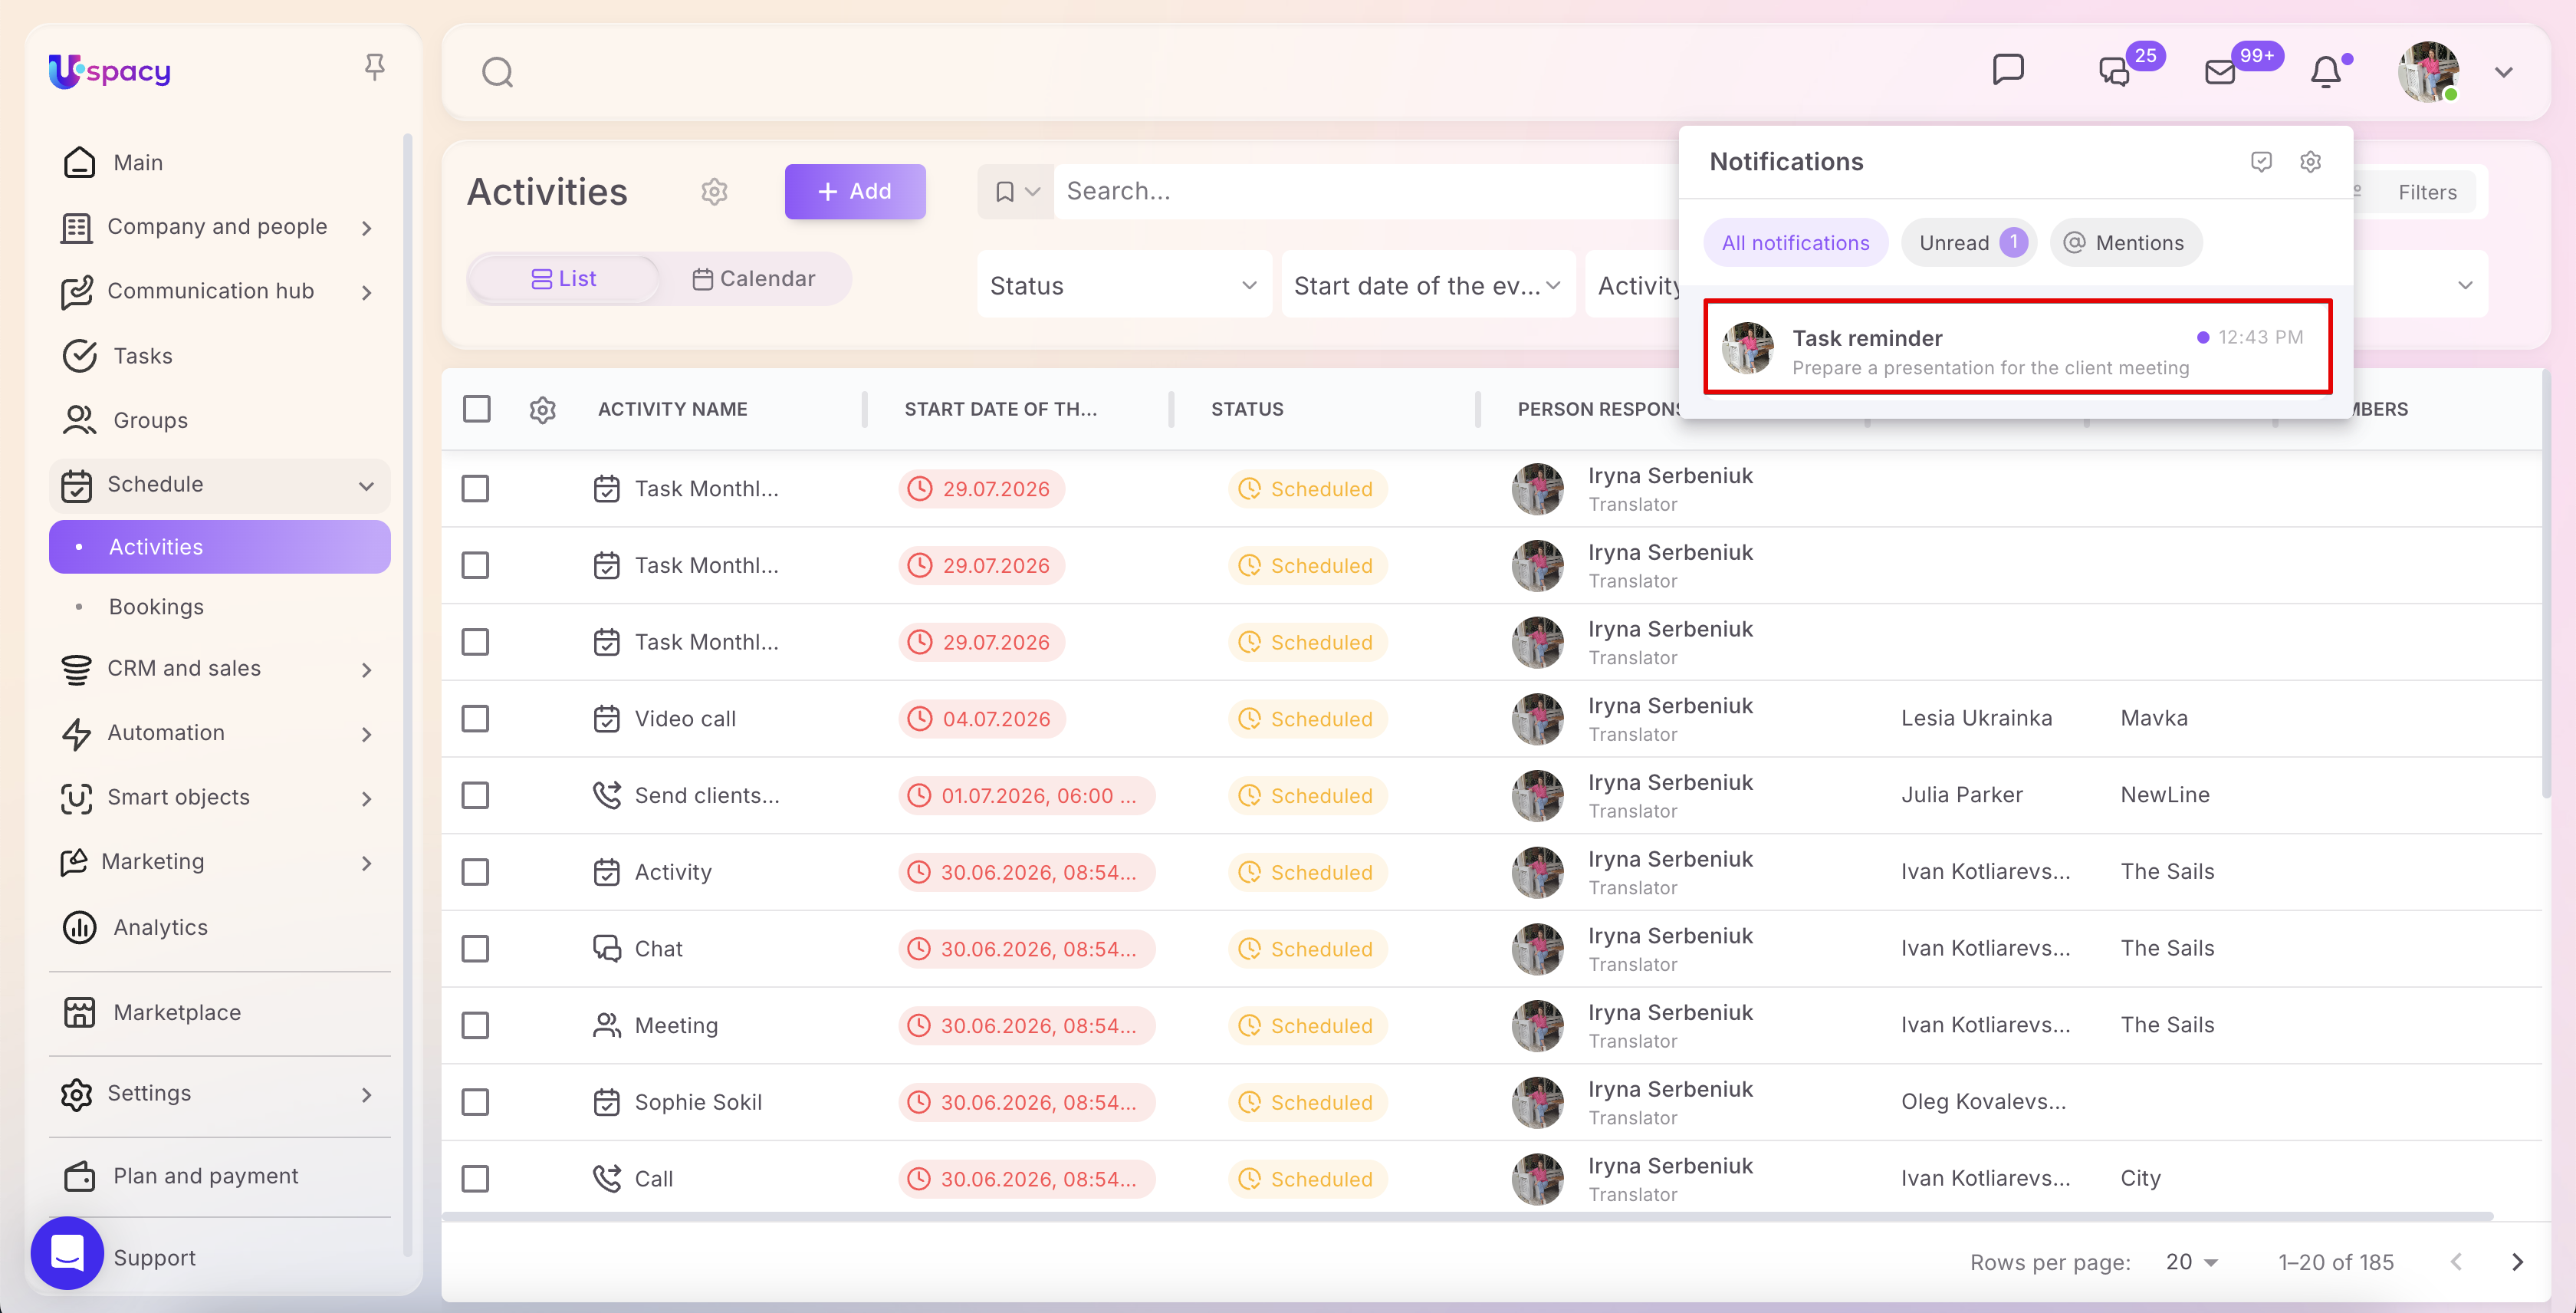Check the Send clients... row checkbox
Viewport: 2576px width, 1313px height.
pos(475,796)
